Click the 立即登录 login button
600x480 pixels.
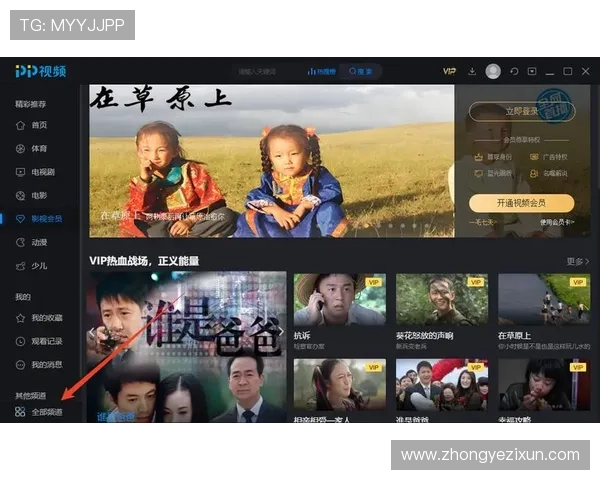point(522,111)
